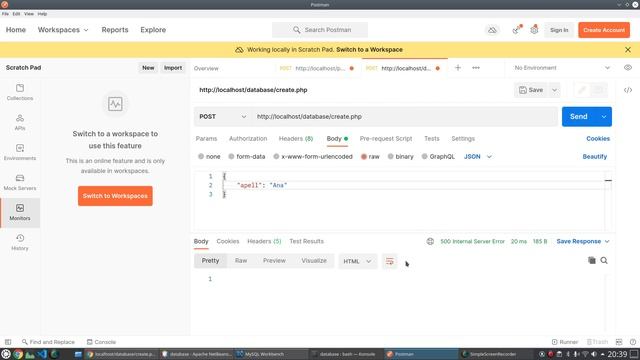Screen dimensions: 640x360
Task: Click the Sign In button
Action: pyautogui.click(x=559, y=30)
